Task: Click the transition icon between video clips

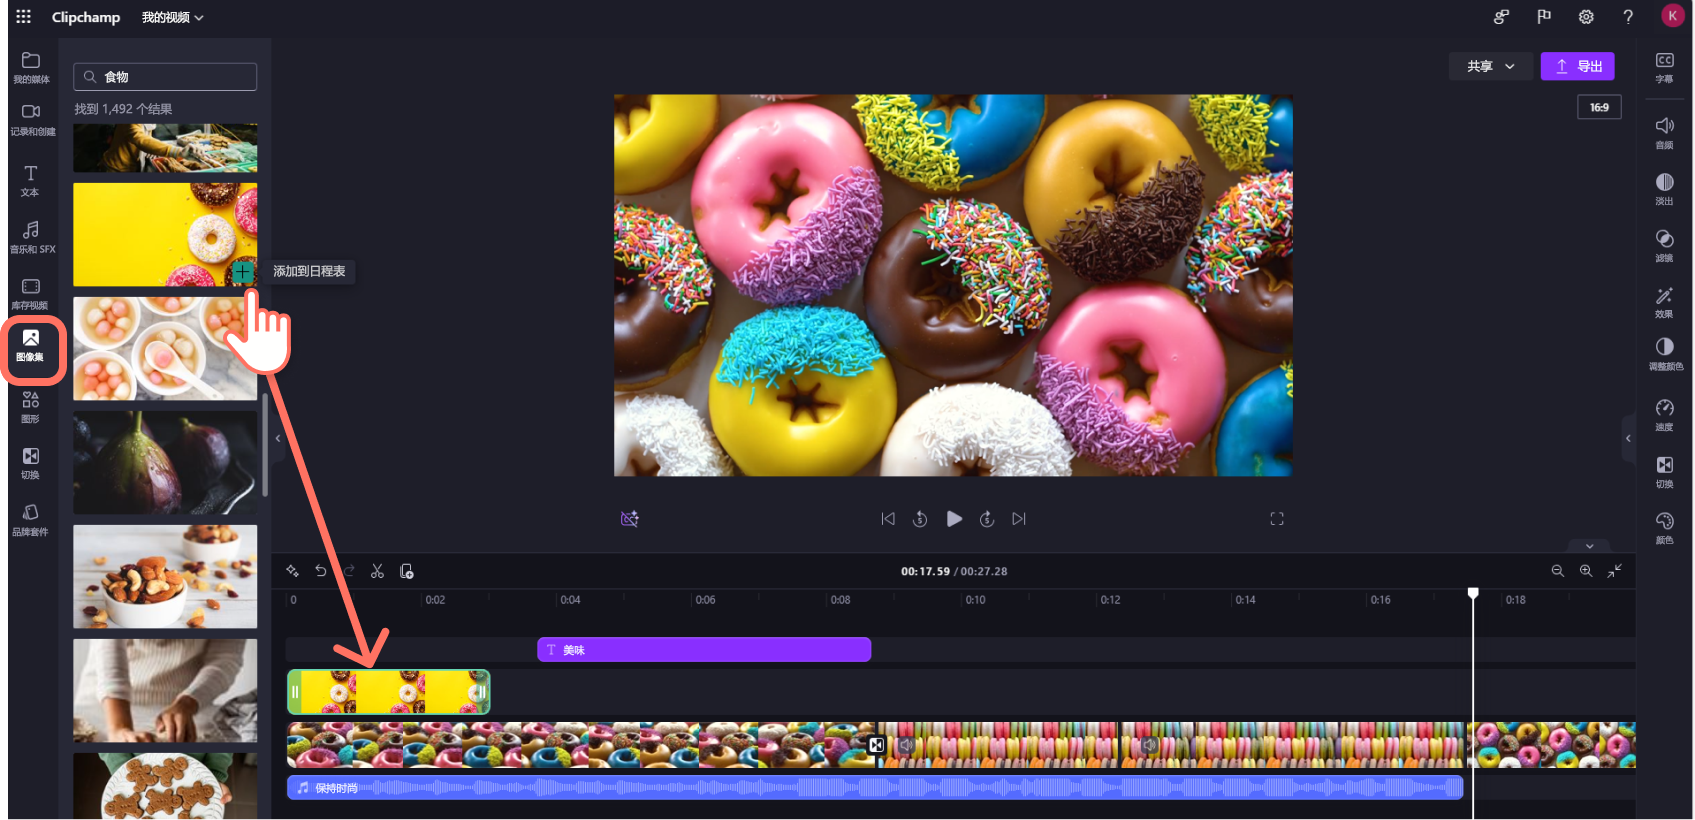Action: tap(877, 745)
